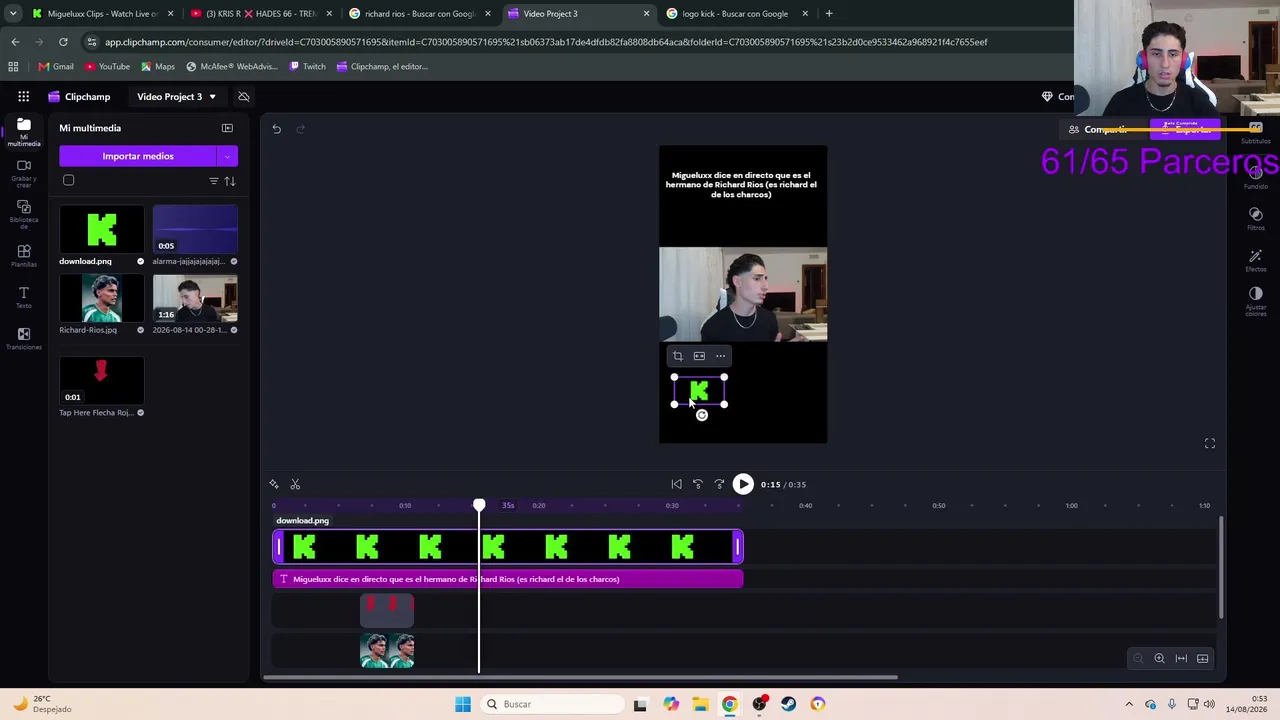Open more options on floating toolbar
Viewport: 1280px width, 720px height.
tap(720, 356)
